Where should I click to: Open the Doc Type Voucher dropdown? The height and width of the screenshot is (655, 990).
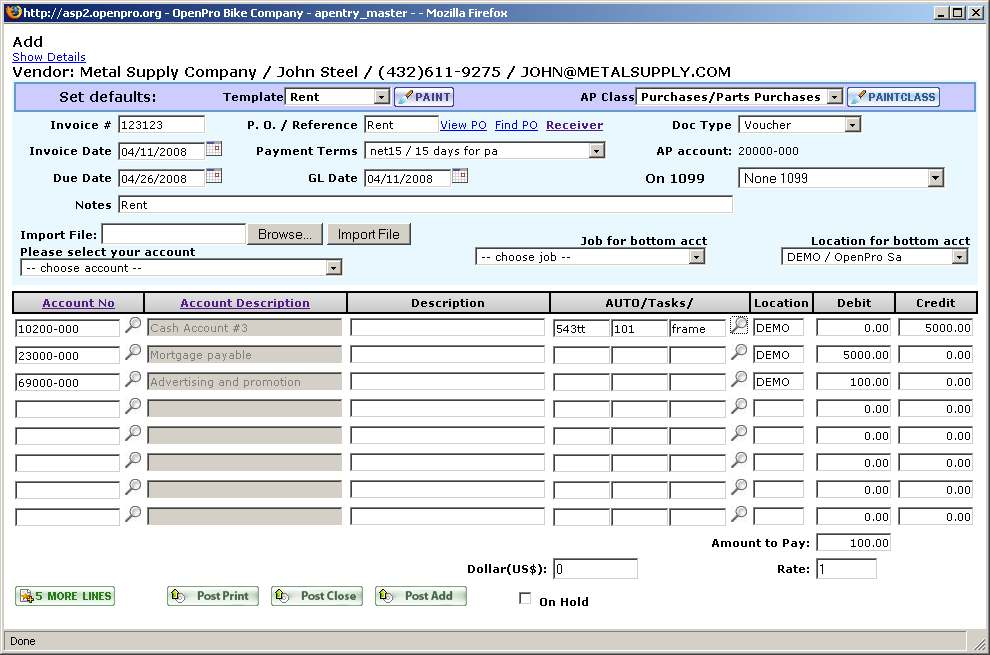point(852,125)
